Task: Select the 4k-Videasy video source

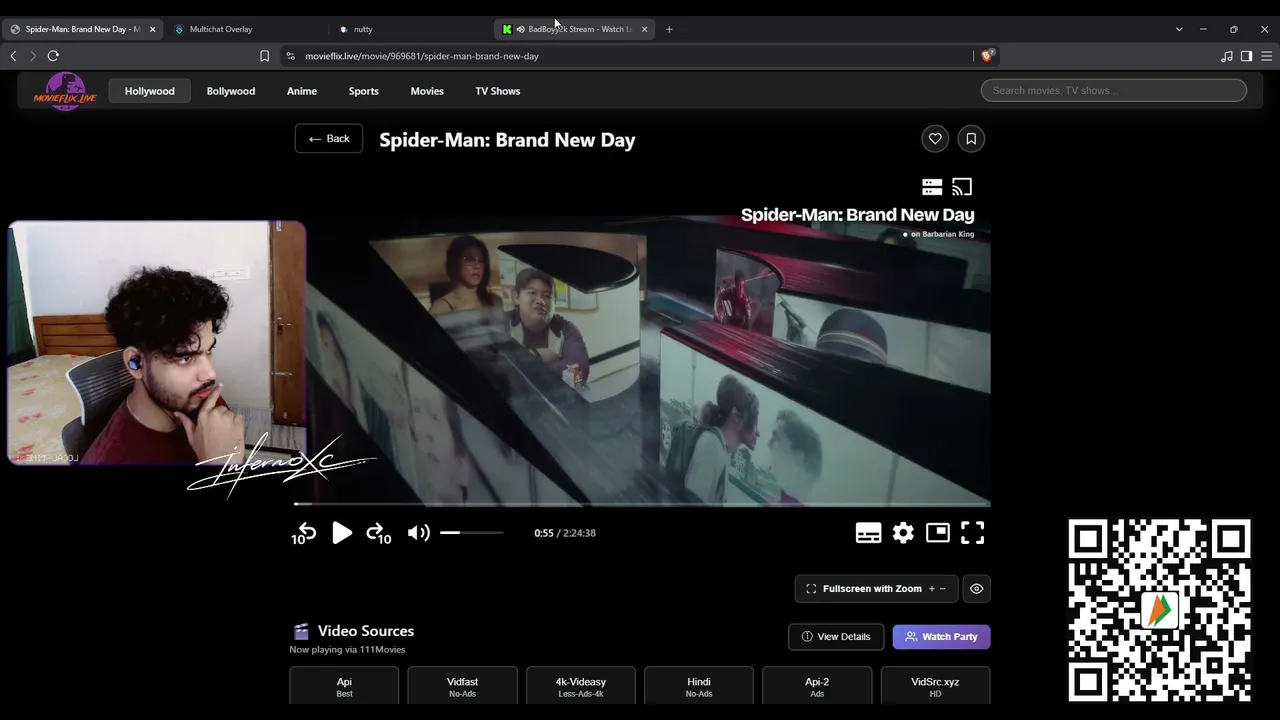Action: 581,687
